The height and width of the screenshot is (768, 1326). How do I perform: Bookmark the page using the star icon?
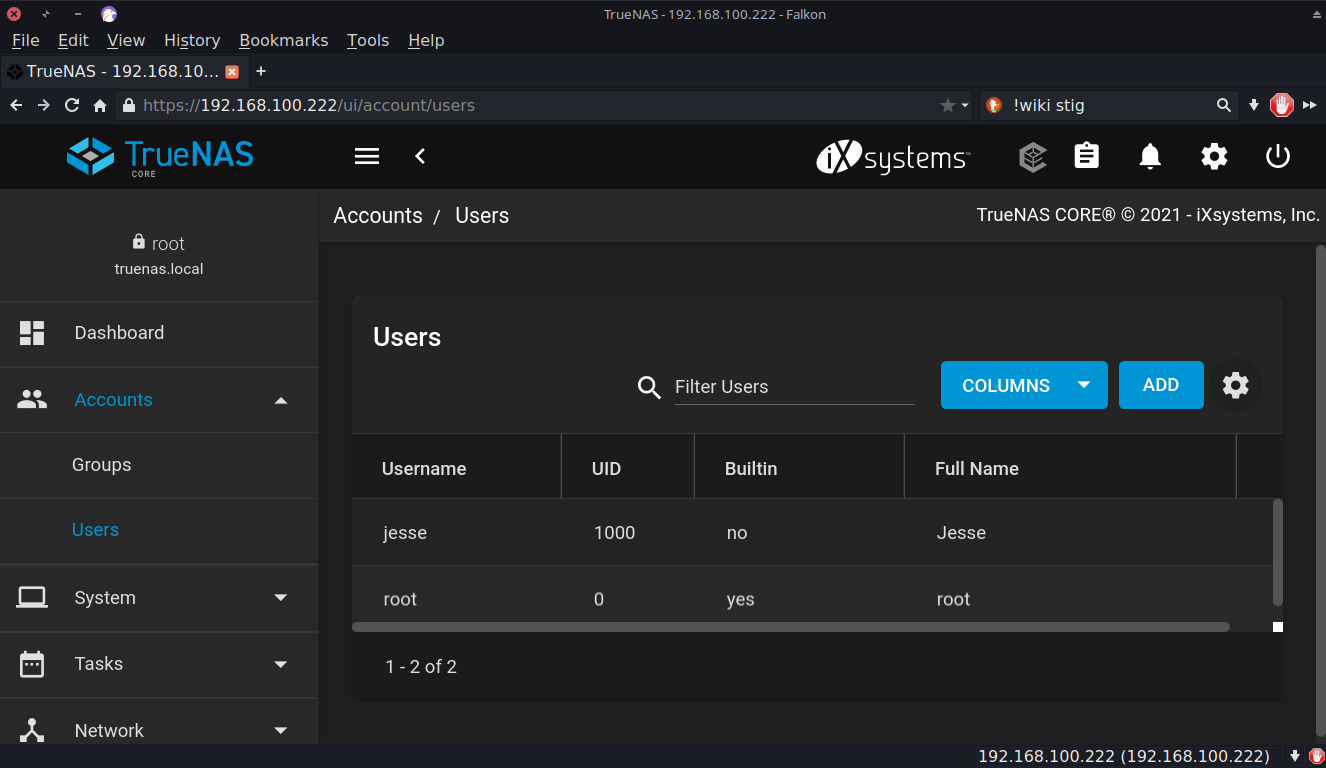click(948, 105)
